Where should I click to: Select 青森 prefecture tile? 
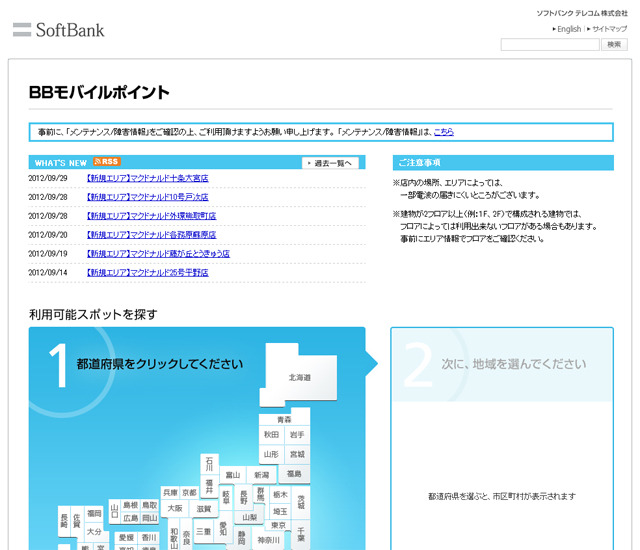tap(284, 419)
